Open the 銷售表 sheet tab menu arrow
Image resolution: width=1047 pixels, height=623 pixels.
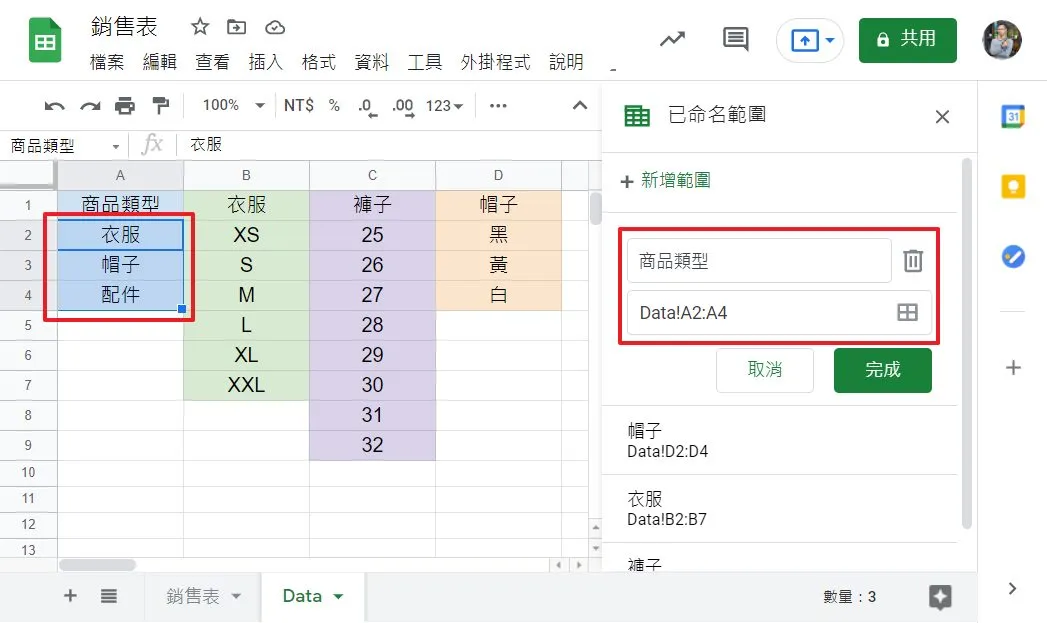(x=236, y=596)
